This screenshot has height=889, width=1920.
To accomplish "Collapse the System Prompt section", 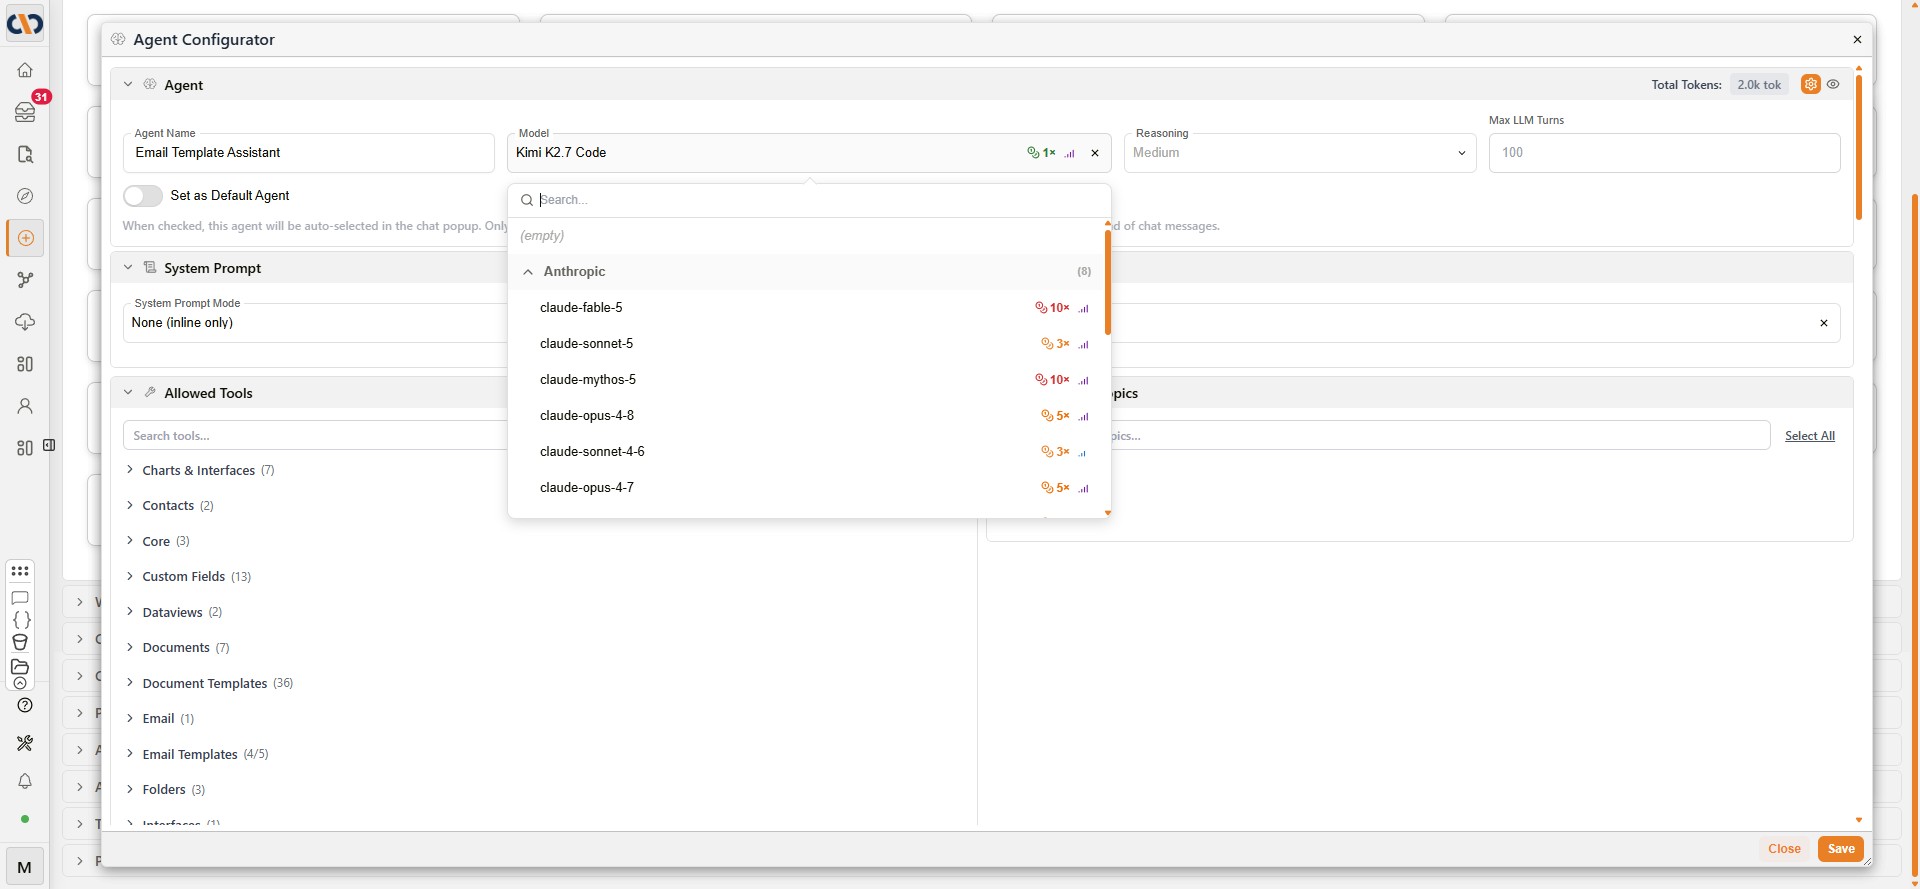I will point(128,267).
